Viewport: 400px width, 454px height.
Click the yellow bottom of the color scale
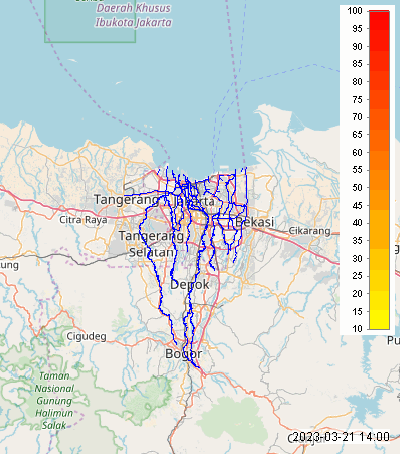coord(379,320)
